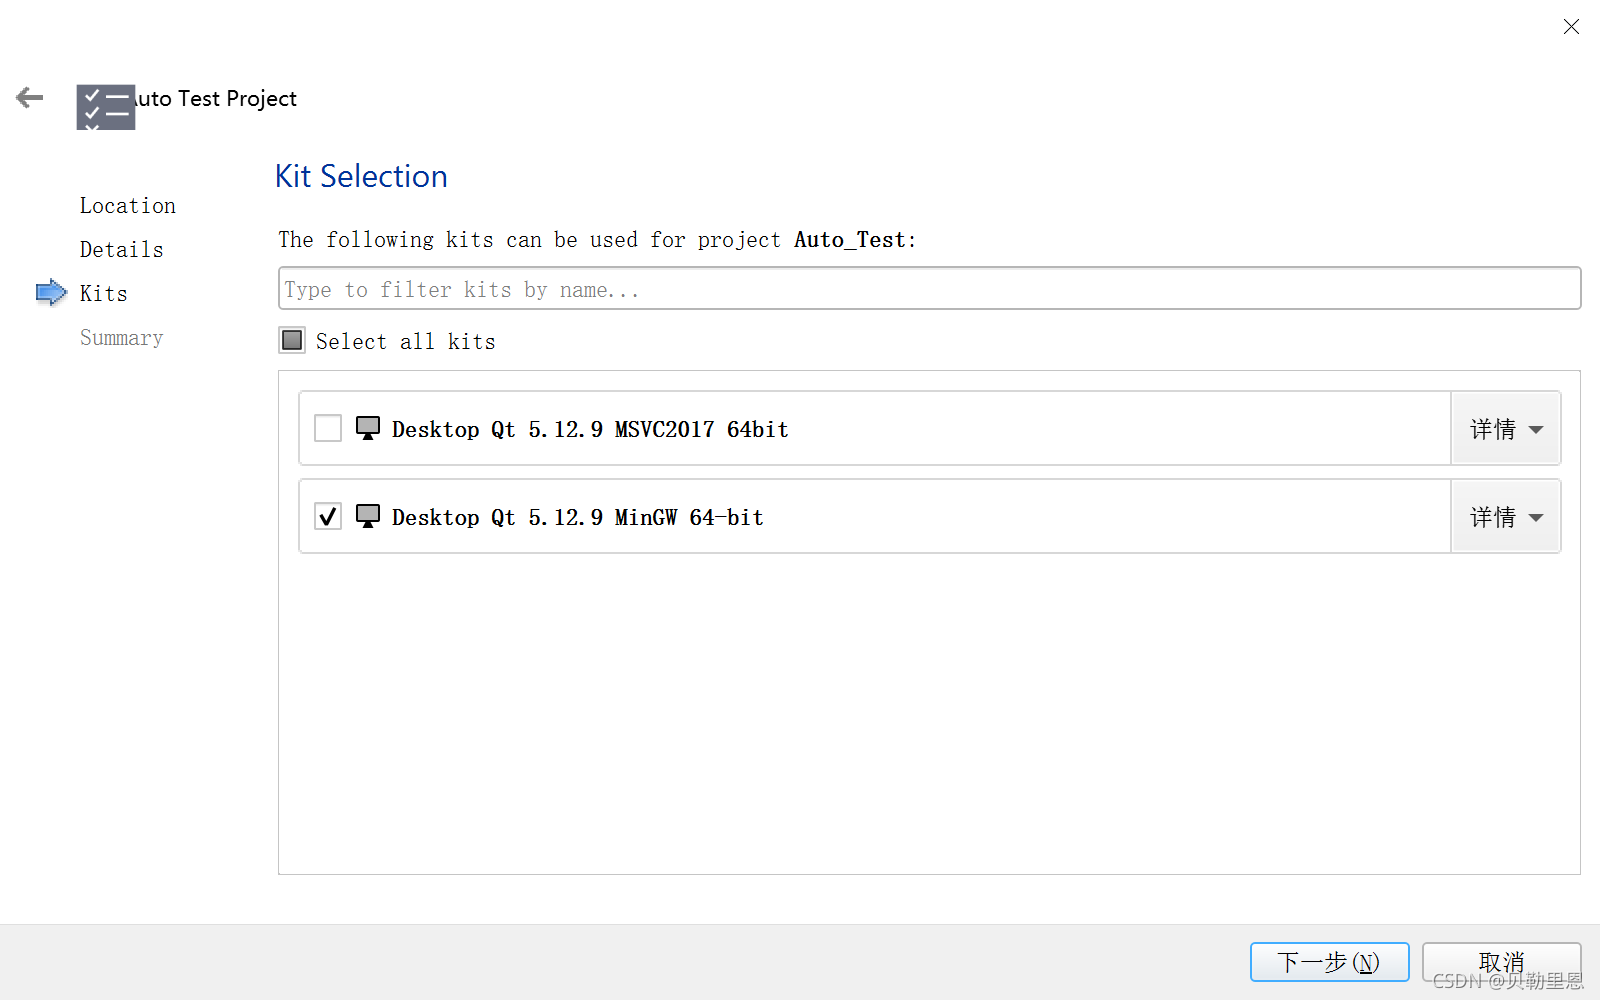Click the monitor icon for MSVC2017 kit
Screen dimensions: 1600x1000
[368, 429]
